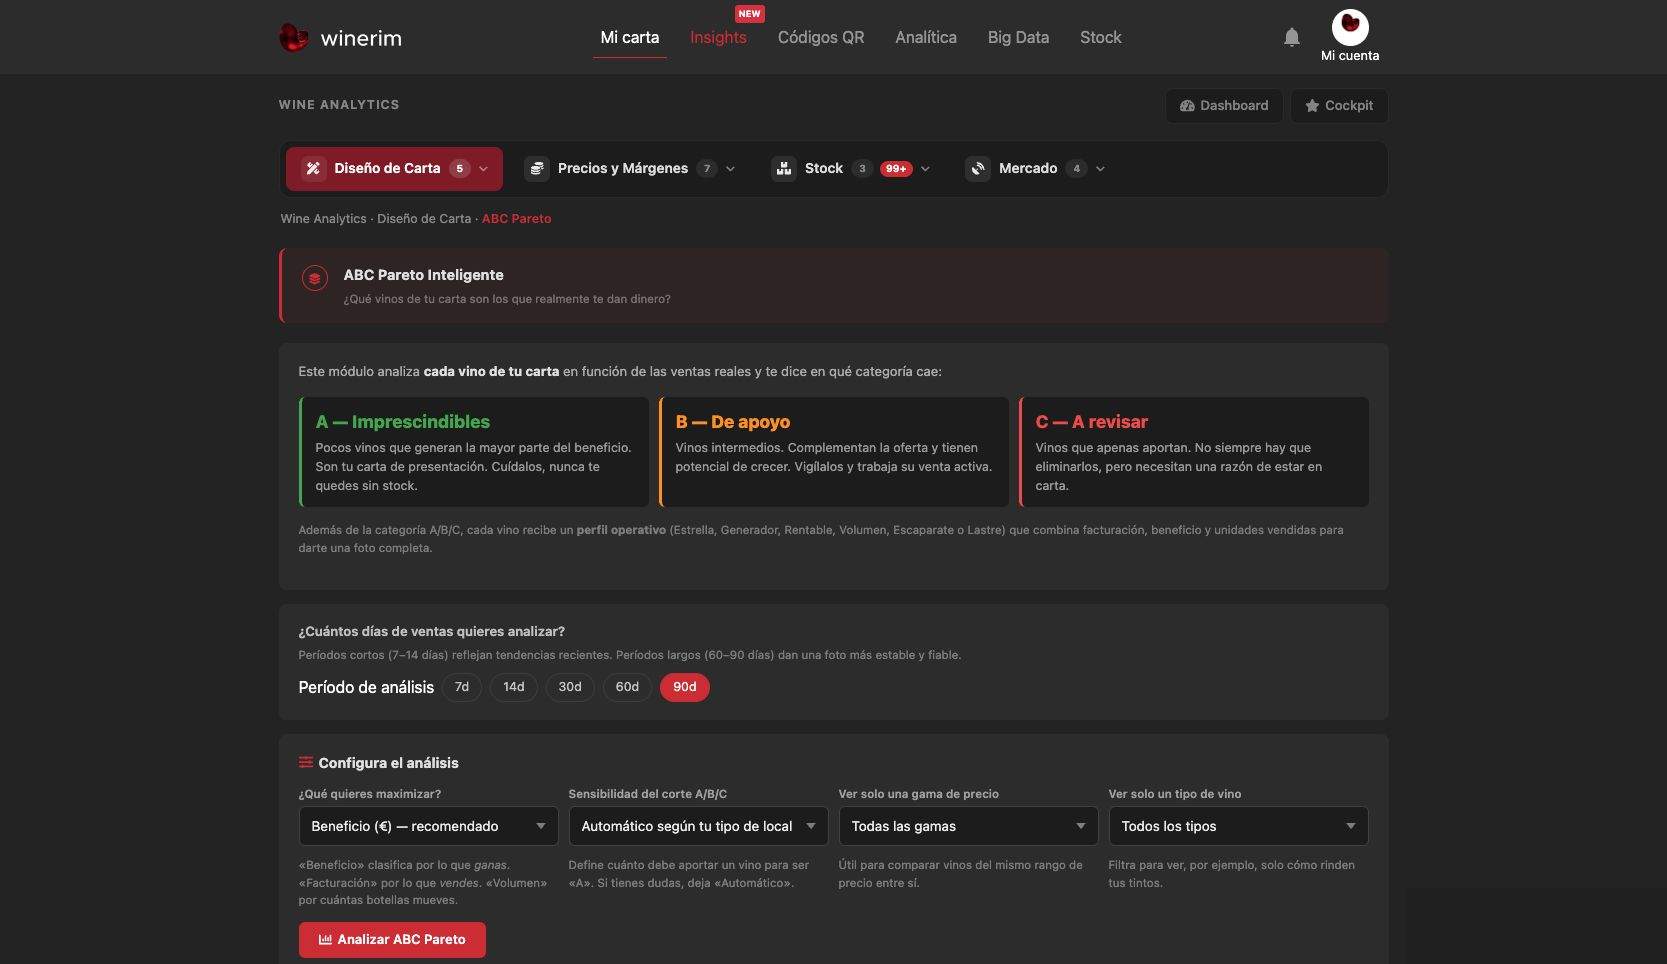Click Wine Analytics breadcrumb link

[x=324, y=218]
